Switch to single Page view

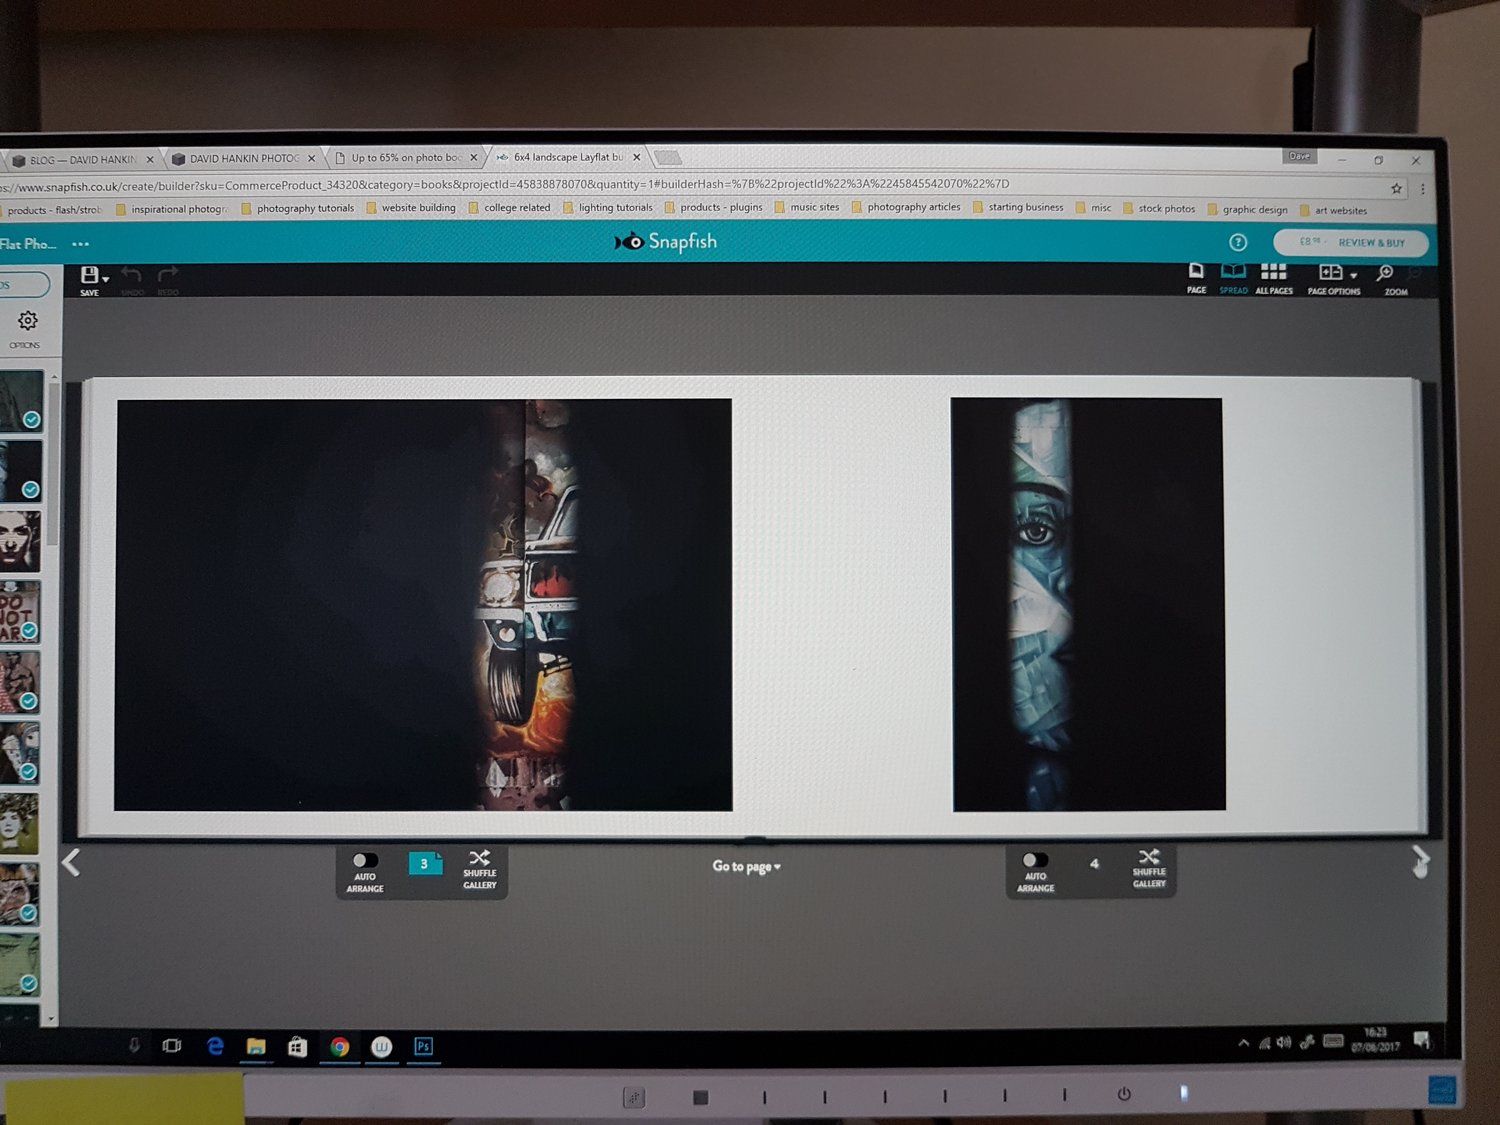[x=1196, y=272]
